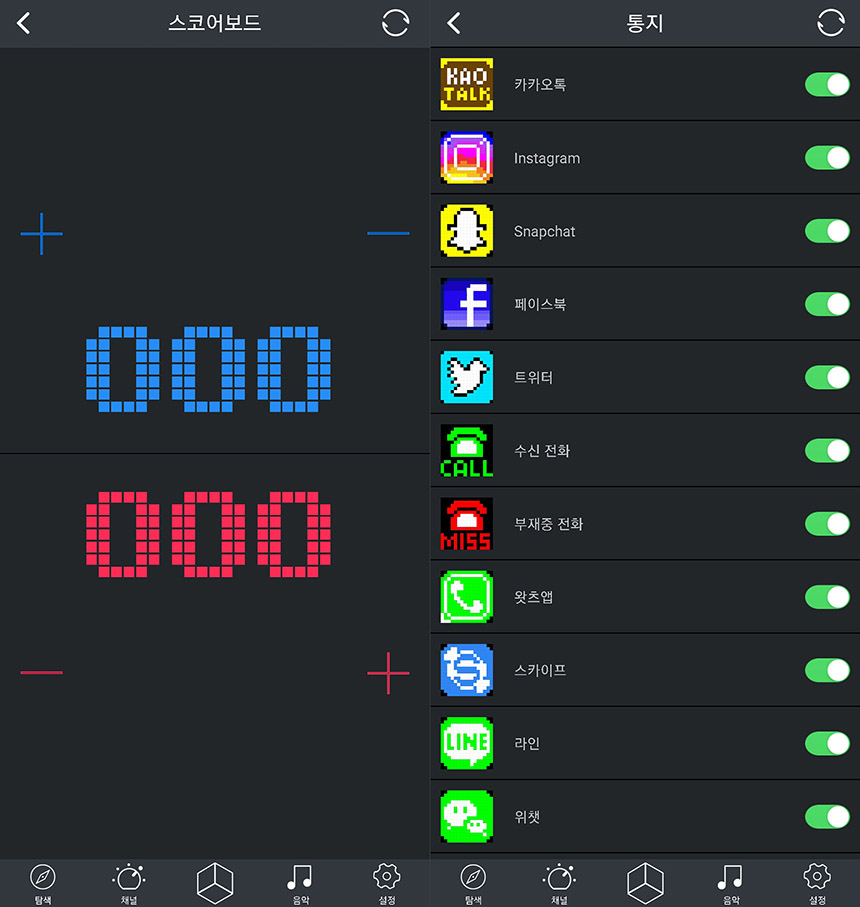Toggle 수신 전화 alerts
The image size is (860, 907).
pyautogui.click(x=827, y=451)
